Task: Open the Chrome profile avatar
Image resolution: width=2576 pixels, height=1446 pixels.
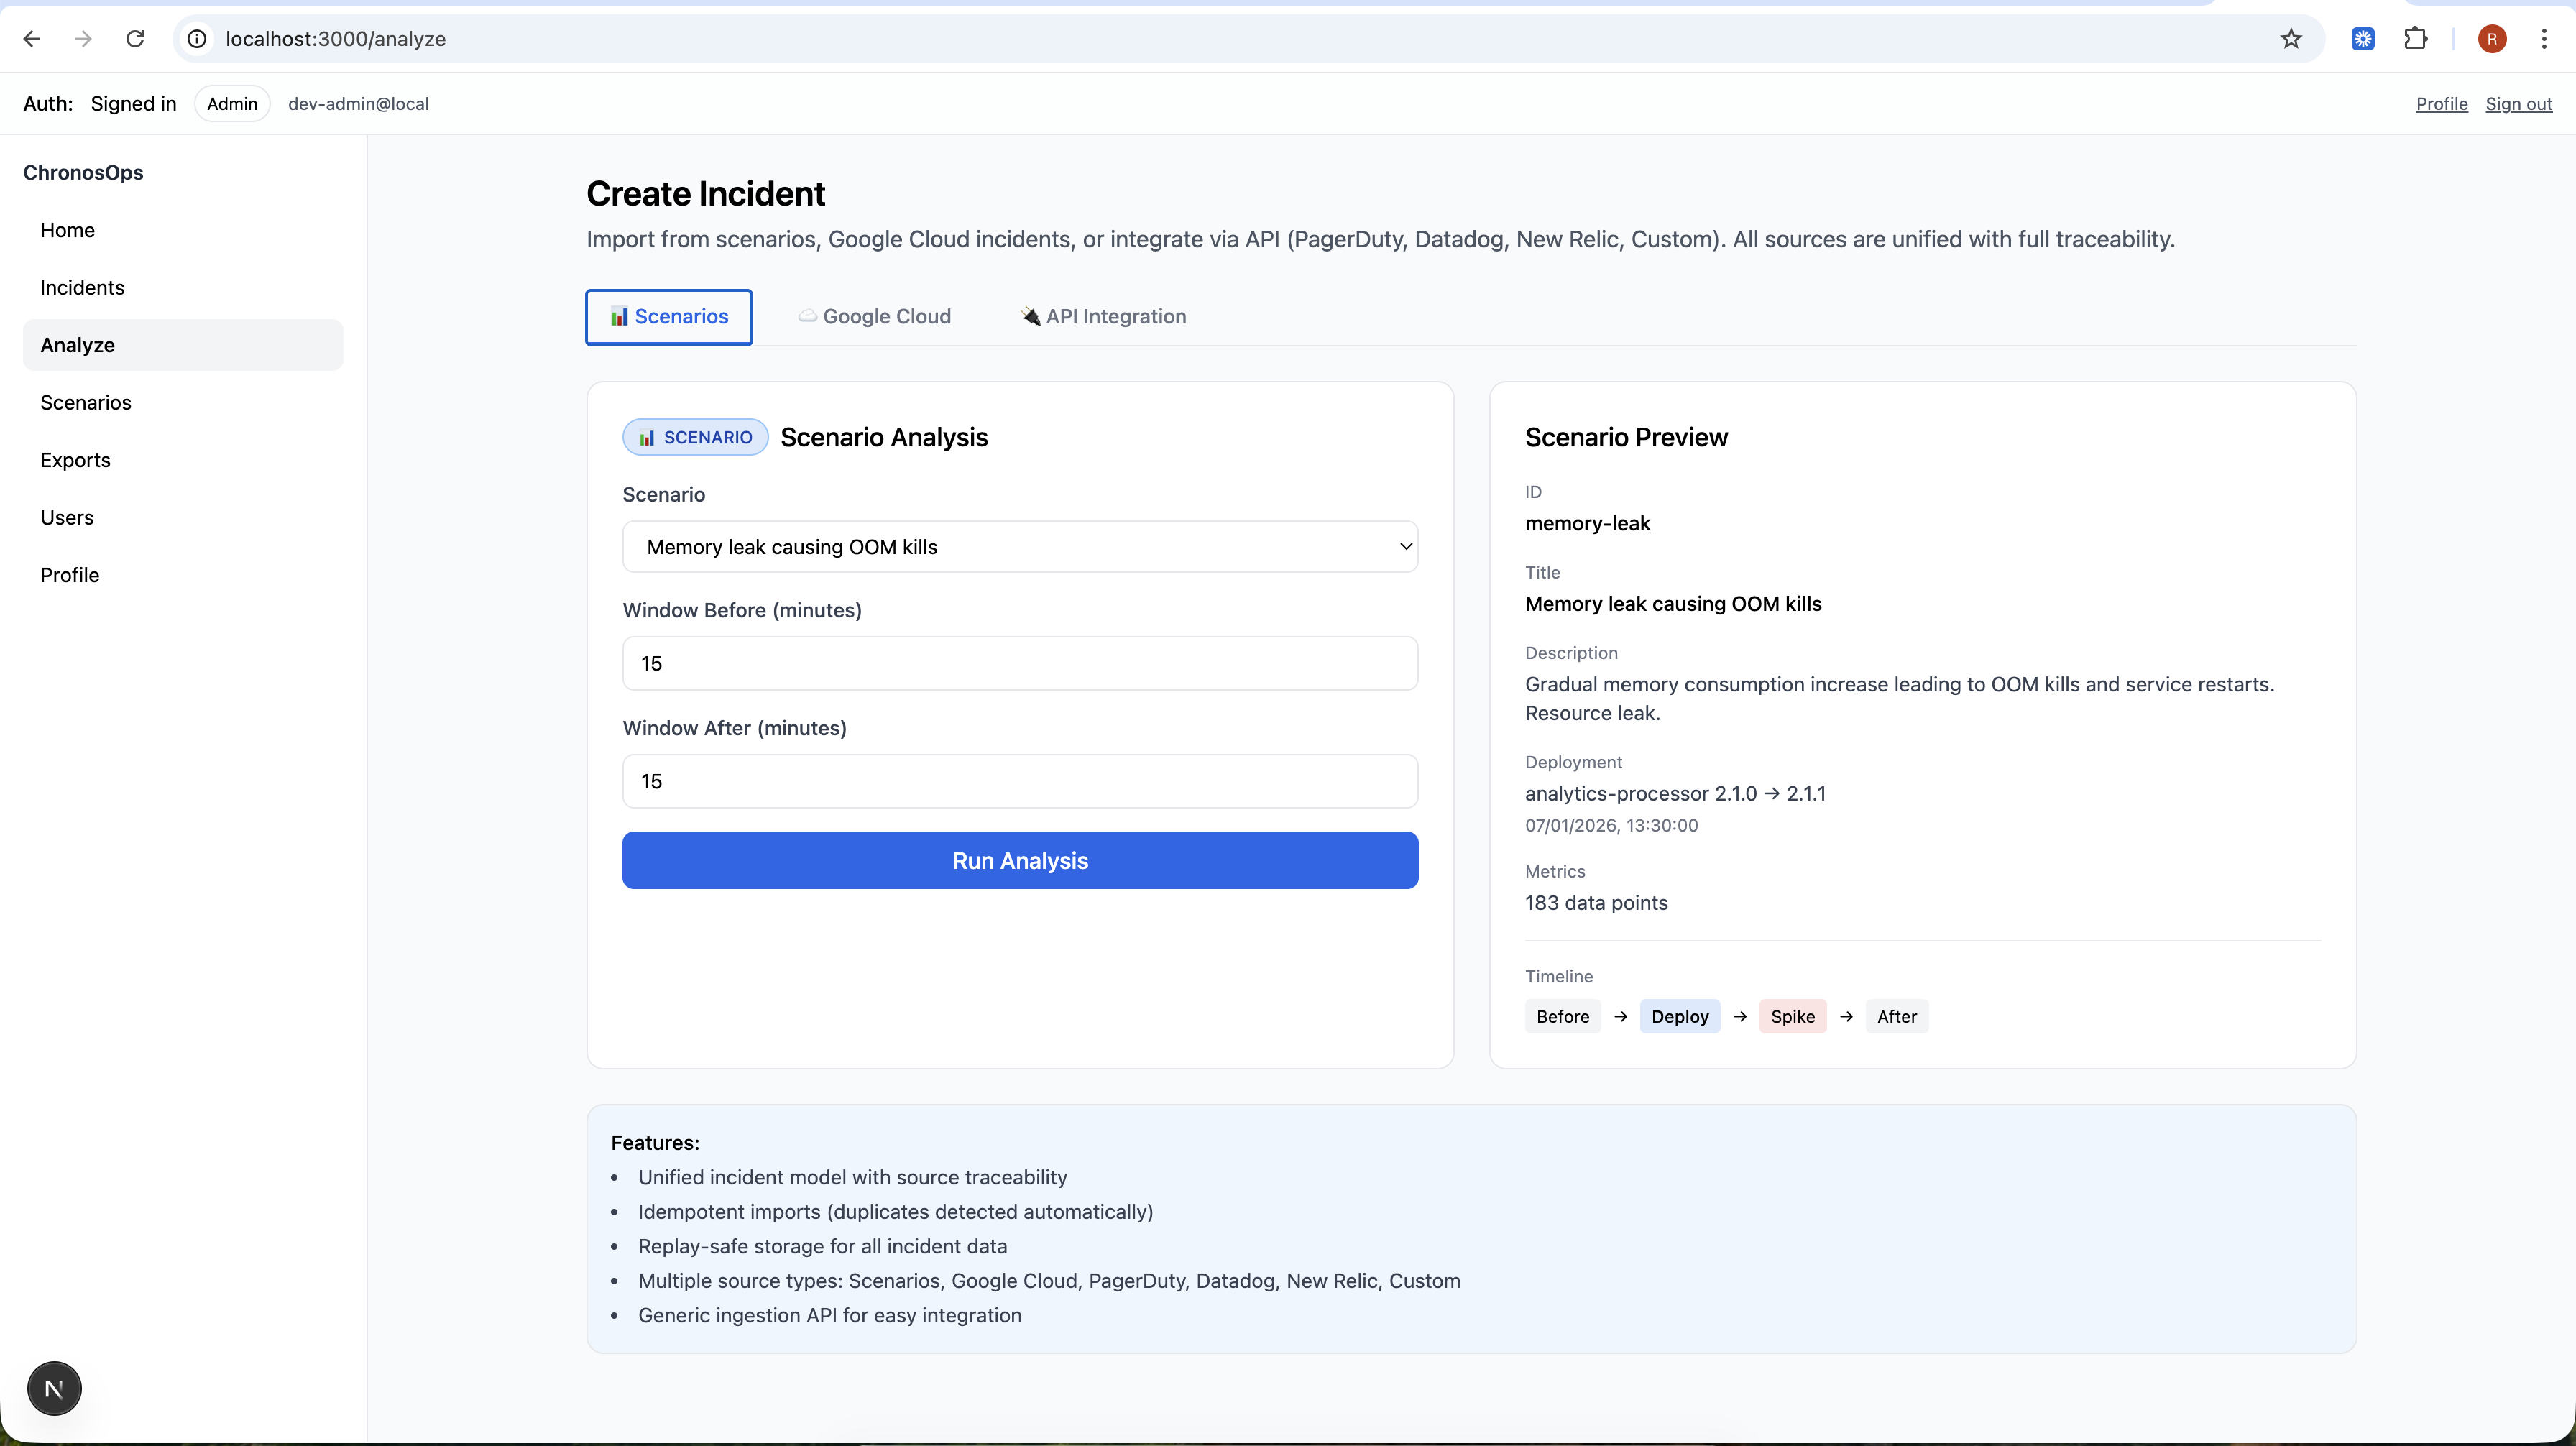Action: pos(2492,39)
